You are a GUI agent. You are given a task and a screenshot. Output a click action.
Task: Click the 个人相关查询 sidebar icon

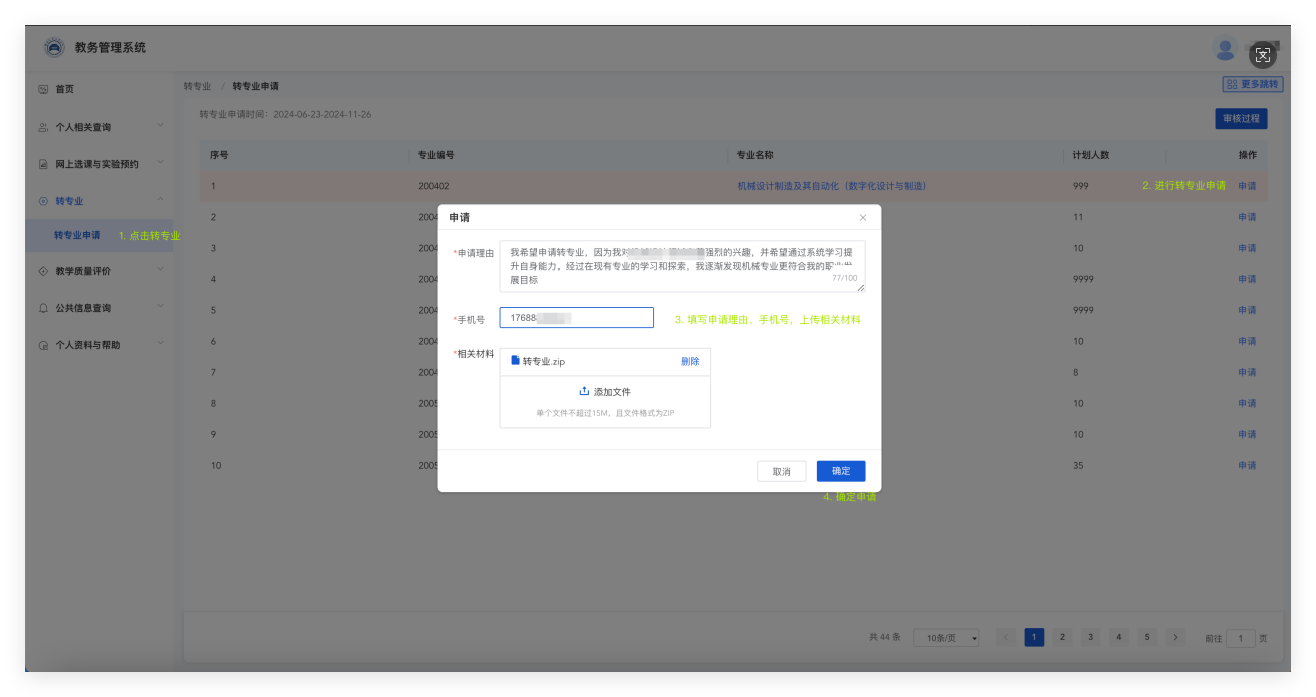click(x=43, y=127)
